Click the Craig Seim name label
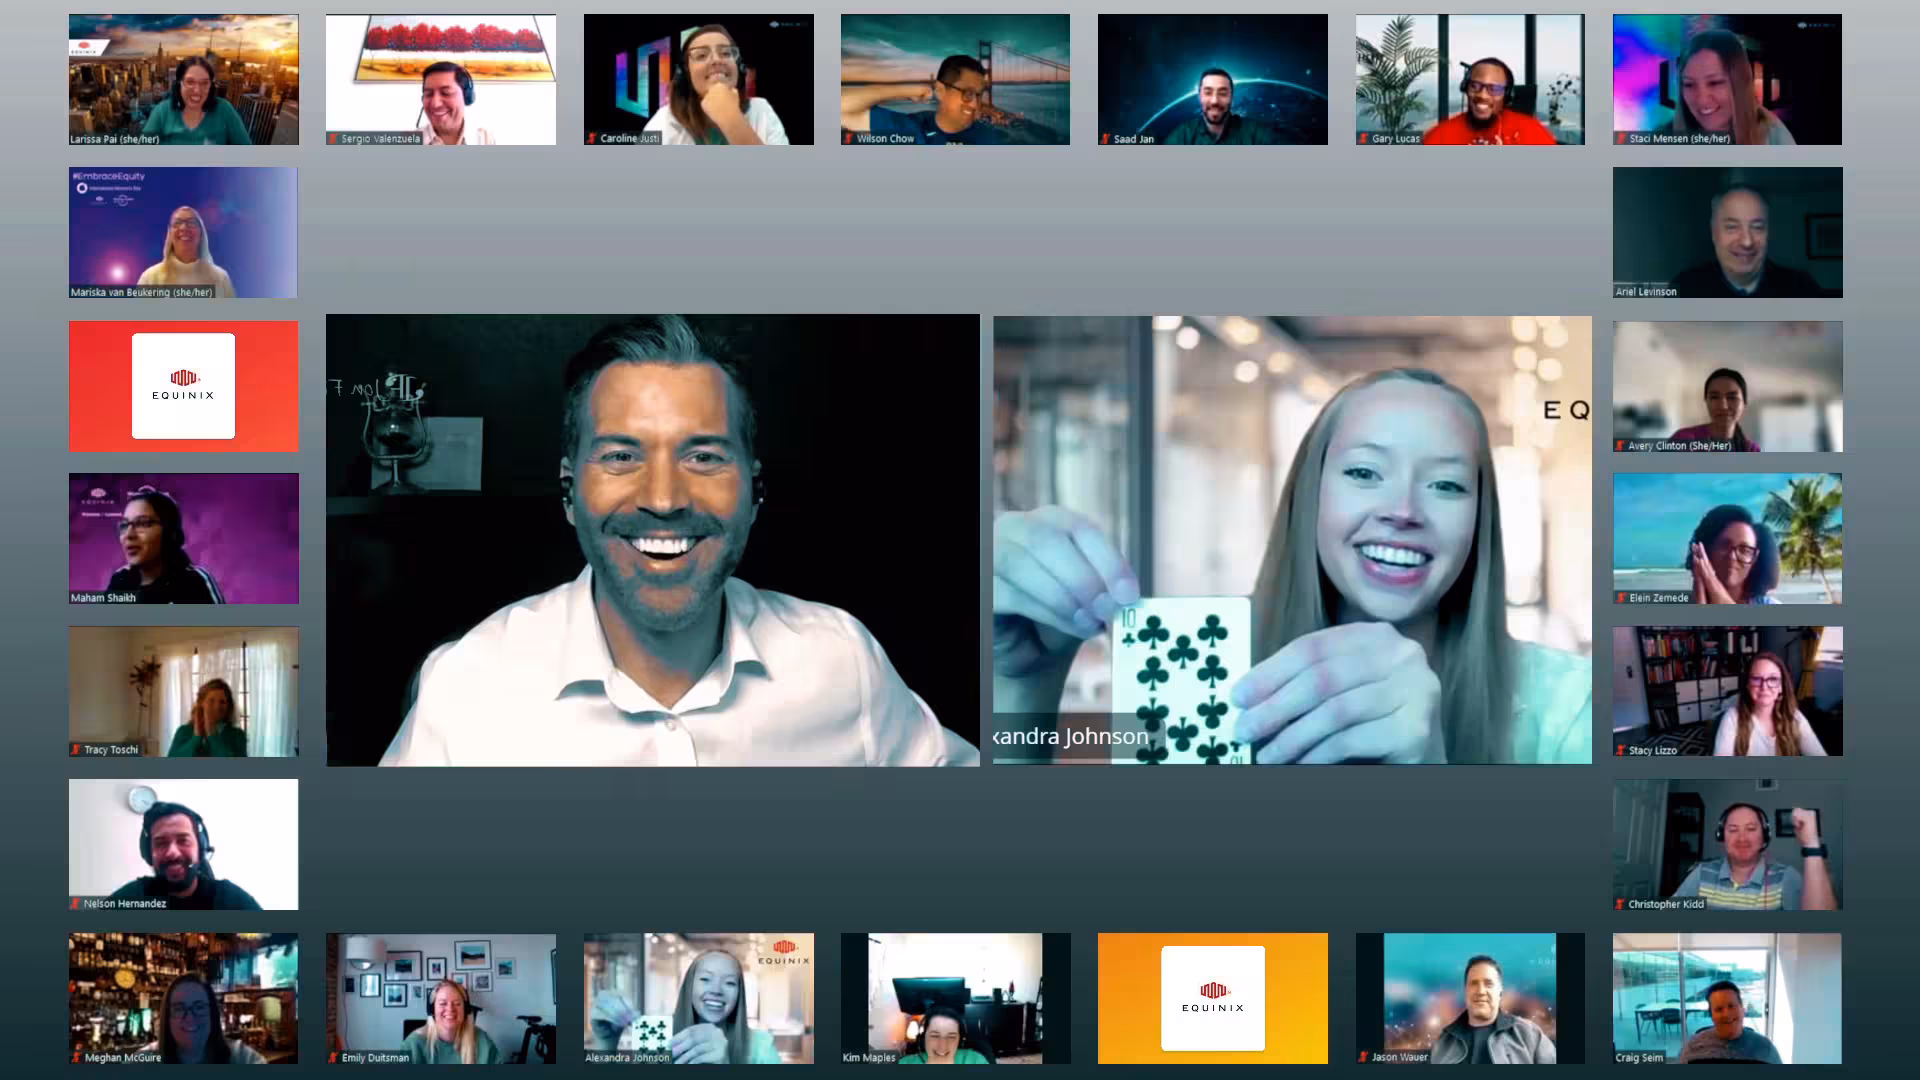Viewport: 1920px width, 1080px height. click(1639, 1057)
